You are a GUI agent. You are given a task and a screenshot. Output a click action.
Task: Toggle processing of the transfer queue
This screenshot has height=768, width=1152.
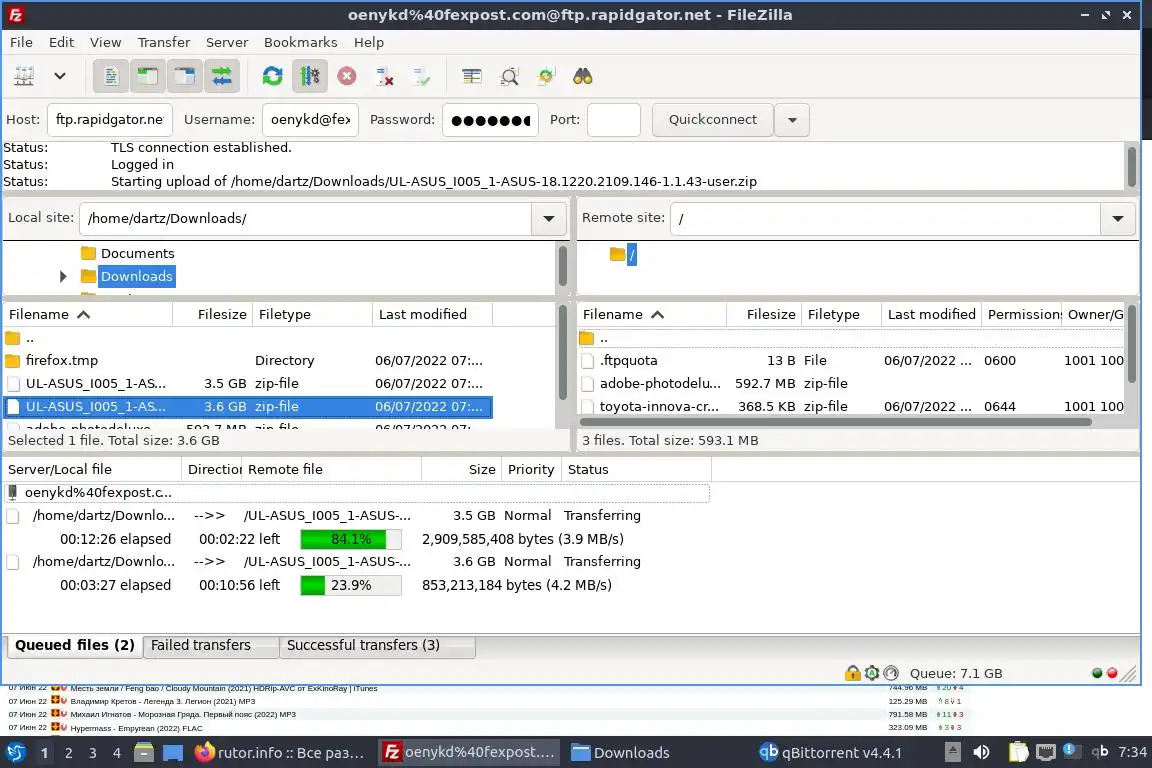pyautogui.click(x=309, y=76)
